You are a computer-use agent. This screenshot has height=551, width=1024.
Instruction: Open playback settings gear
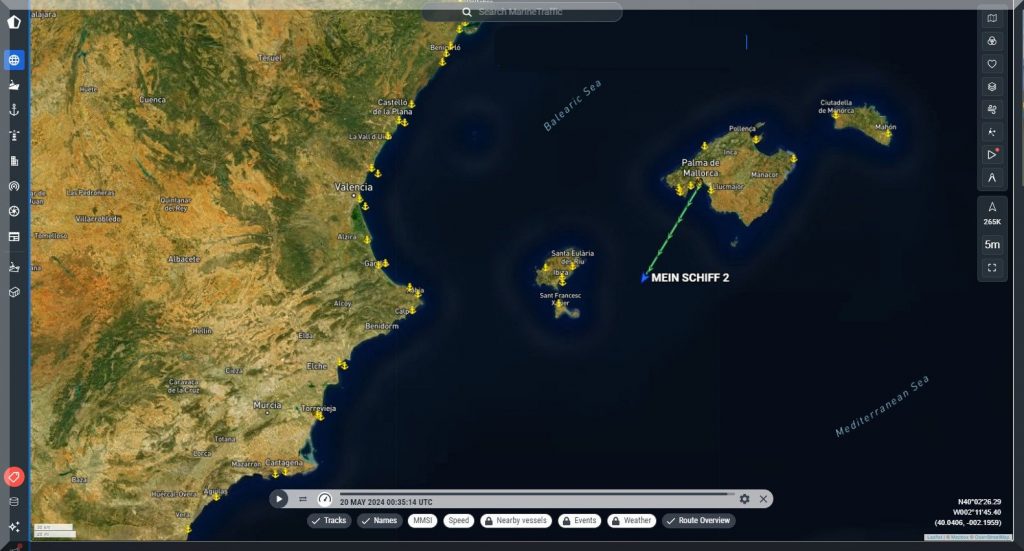pyautogui.click(x=744, y=499)
